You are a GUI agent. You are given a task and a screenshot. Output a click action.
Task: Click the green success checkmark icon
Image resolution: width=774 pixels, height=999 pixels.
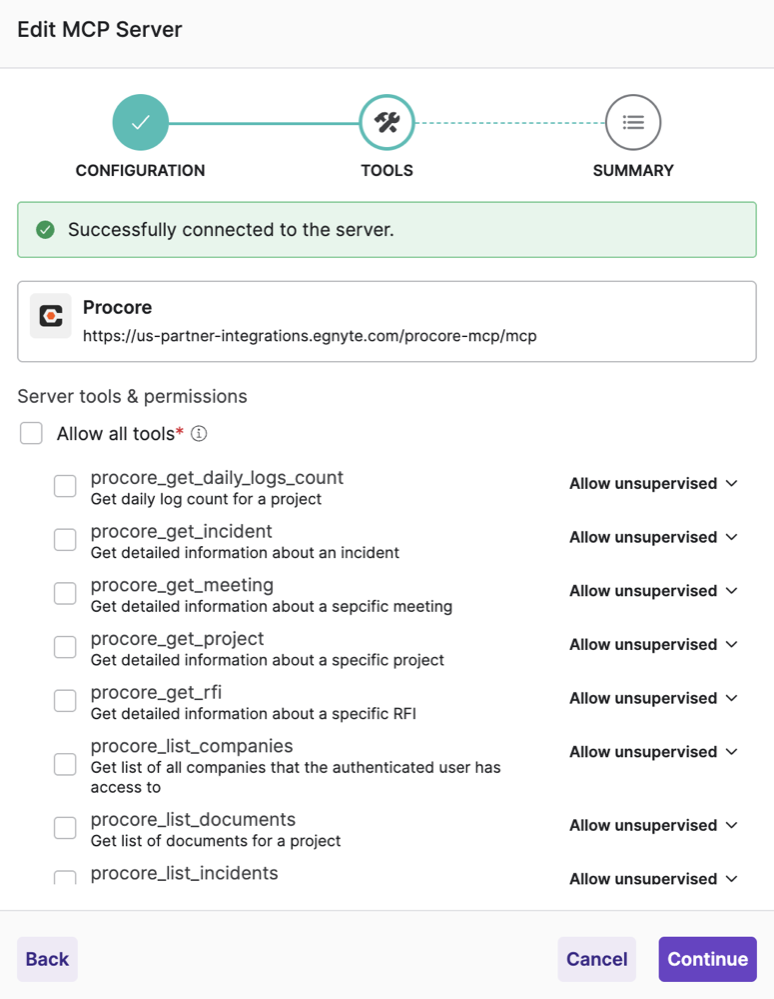tap(45, 230)
